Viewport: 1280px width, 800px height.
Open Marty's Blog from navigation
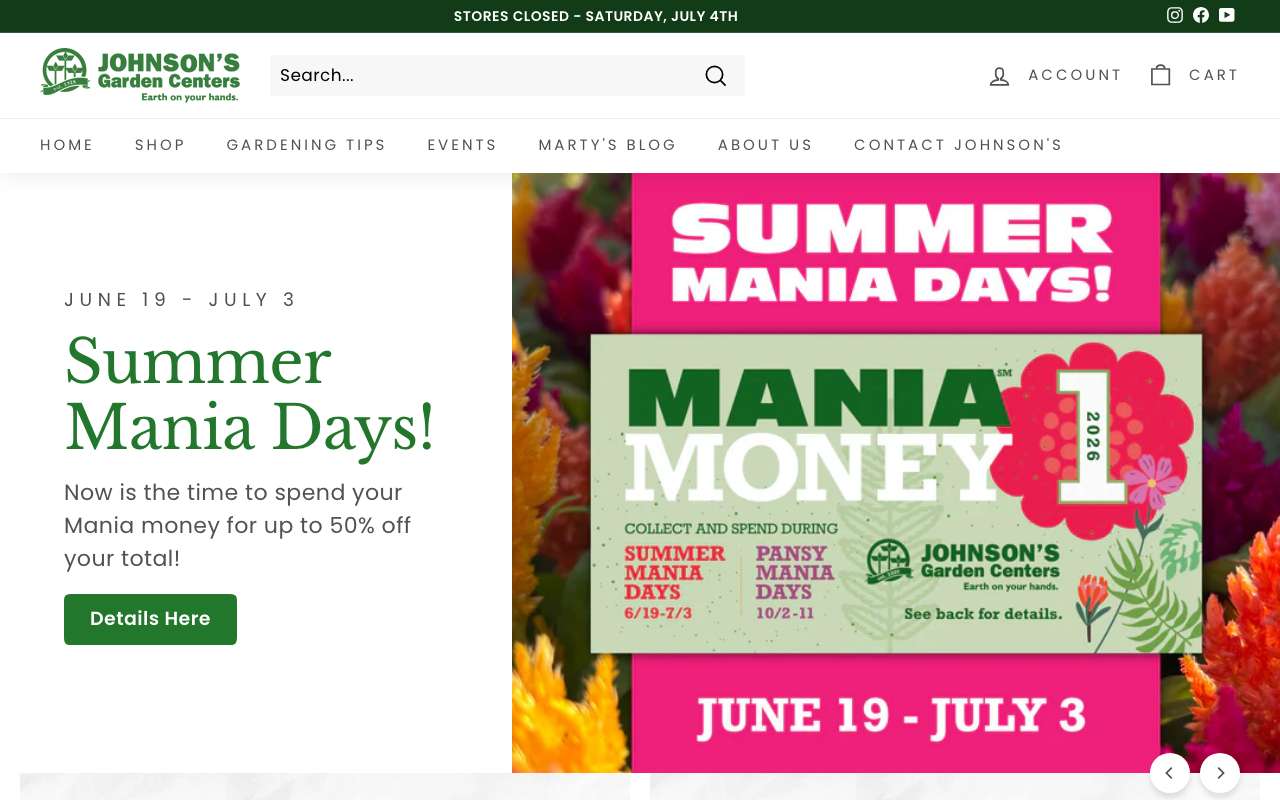click(x=607, y=145)
